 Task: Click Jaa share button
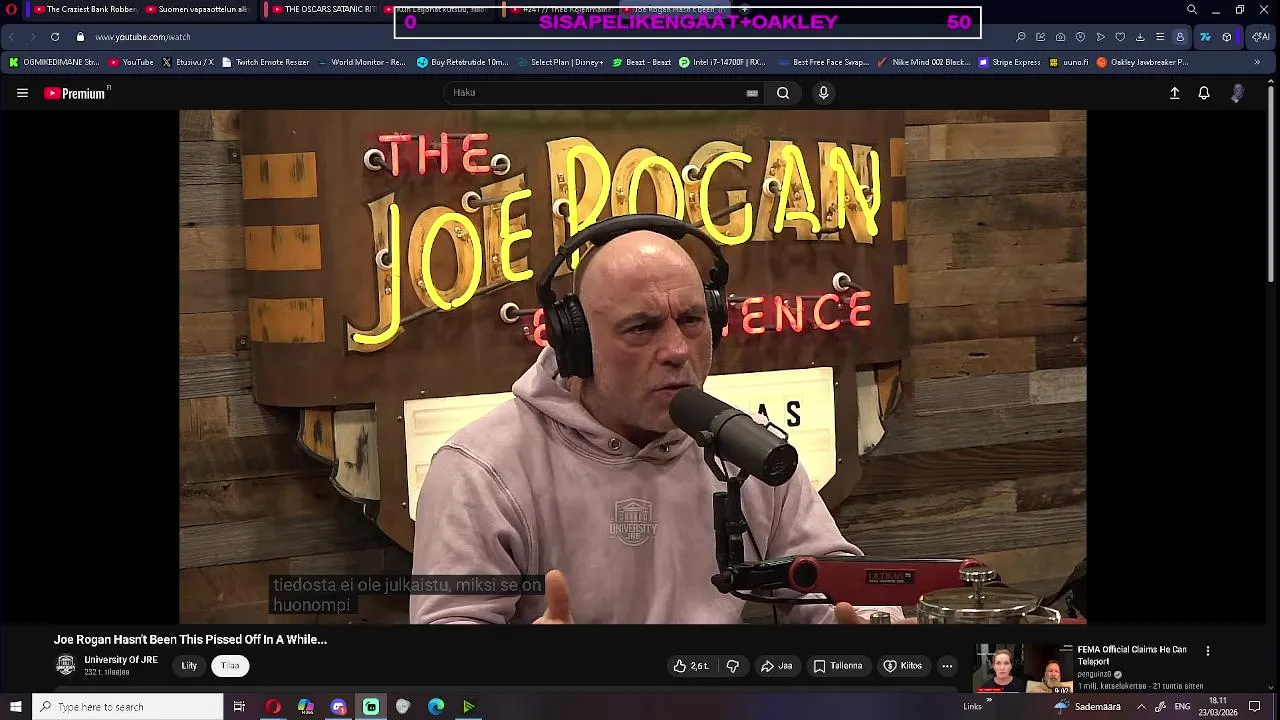point(776,666)
